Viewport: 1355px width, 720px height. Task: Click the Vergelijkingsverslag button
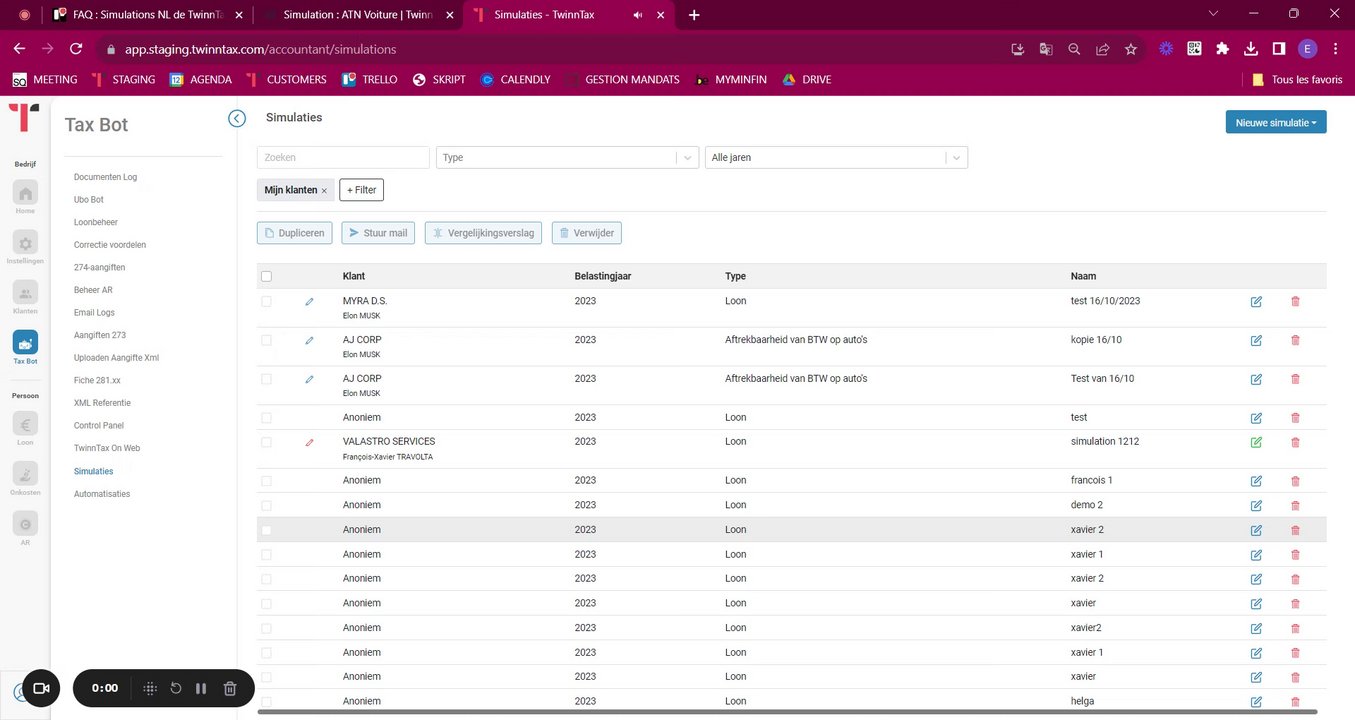point(483,233)
